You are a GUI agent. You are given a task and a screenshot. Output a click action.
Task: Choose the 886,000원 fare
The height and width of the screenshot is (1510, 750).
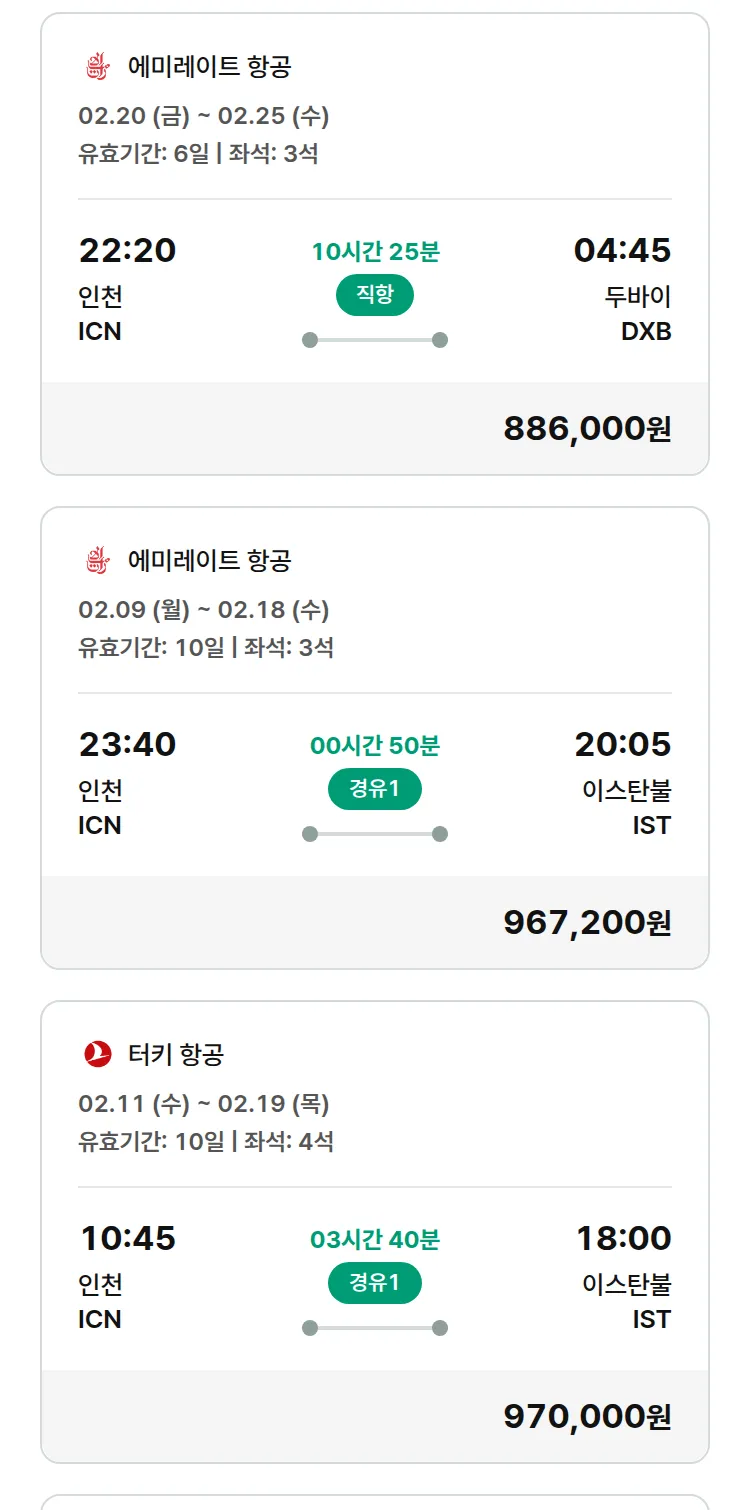(x=587, y=429)
